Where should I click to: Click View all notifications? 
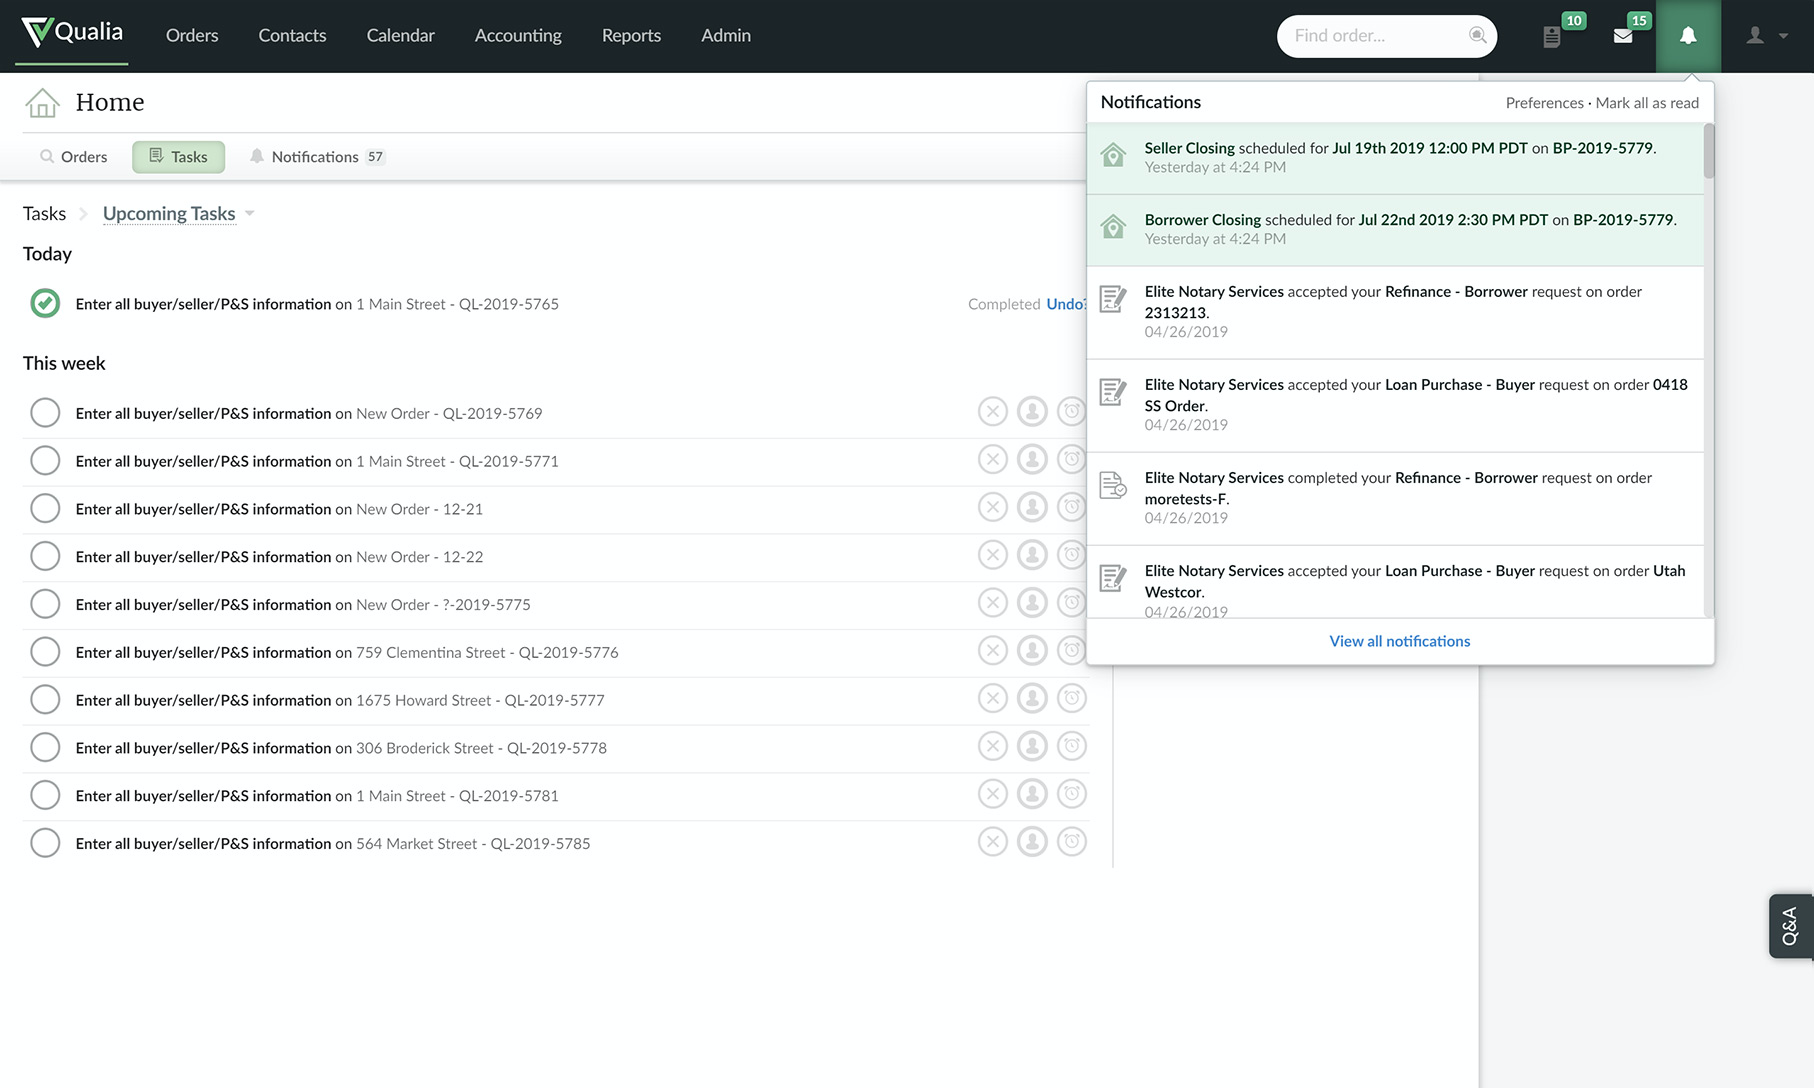pyautogui.click(x=1398, y=640)
